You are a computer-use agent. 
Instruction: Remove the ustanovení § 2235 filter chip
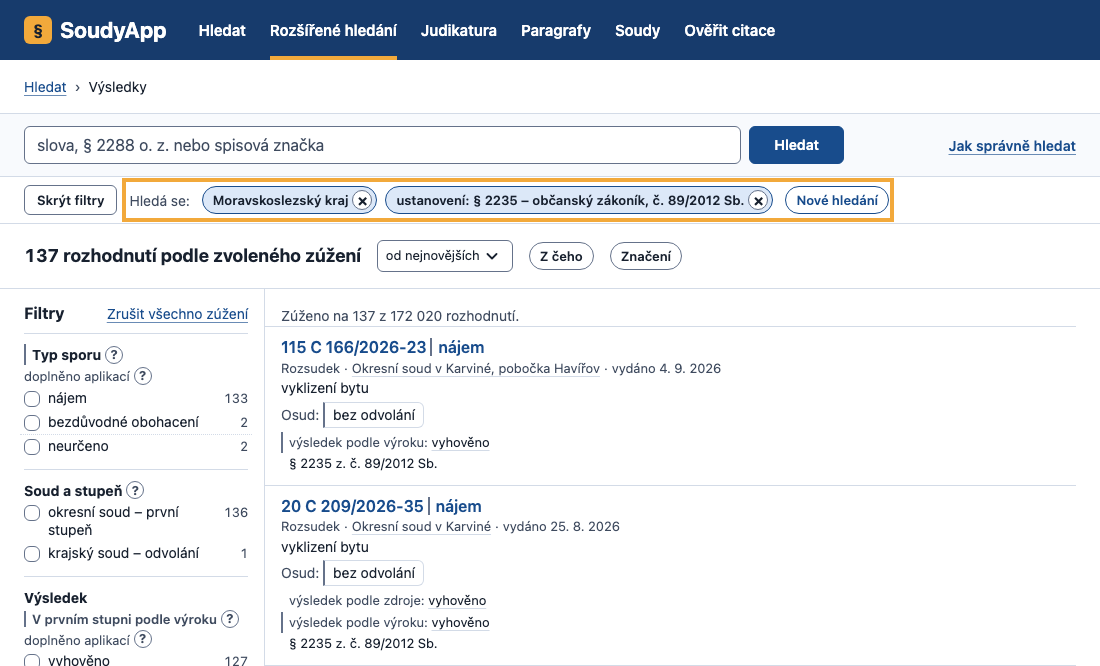(758, 201)
